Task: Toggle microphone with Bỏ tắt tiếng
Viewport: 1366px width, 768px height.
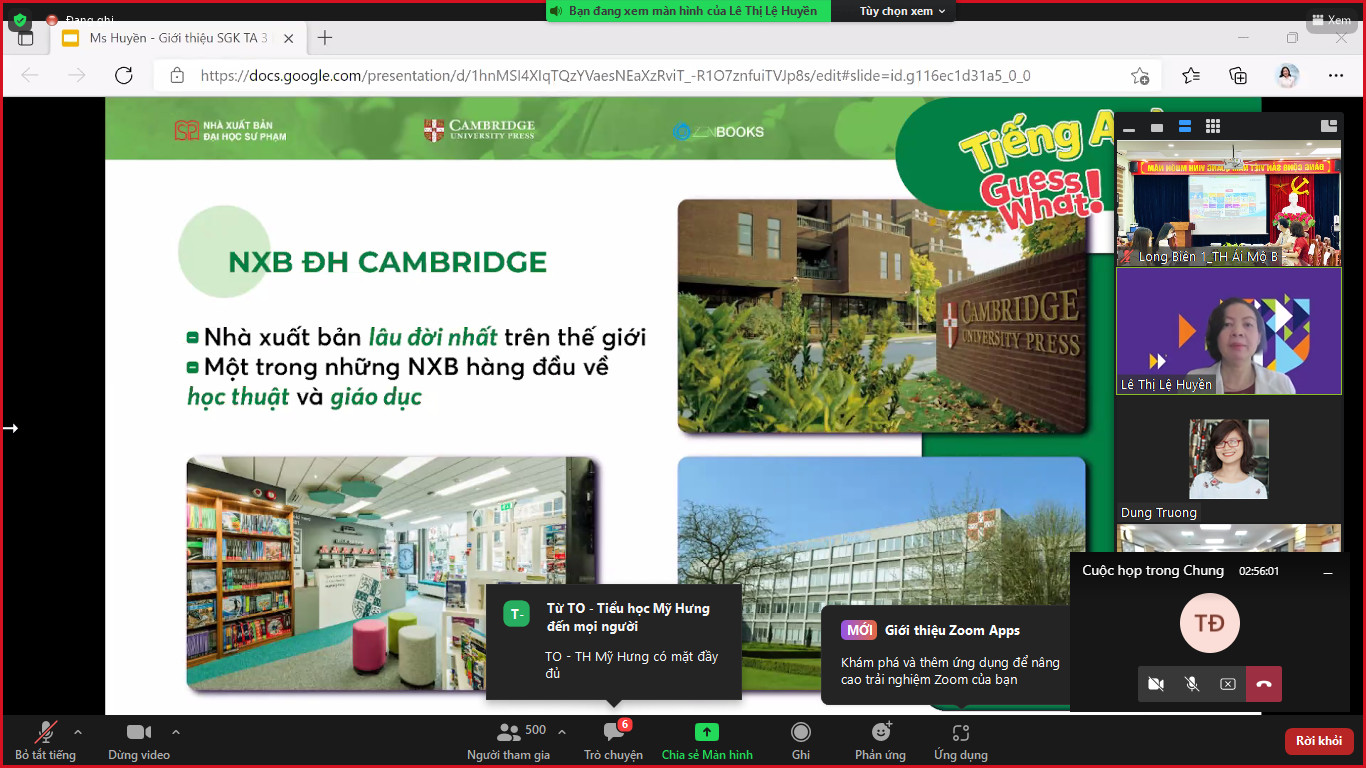Action: coord(45,733)
